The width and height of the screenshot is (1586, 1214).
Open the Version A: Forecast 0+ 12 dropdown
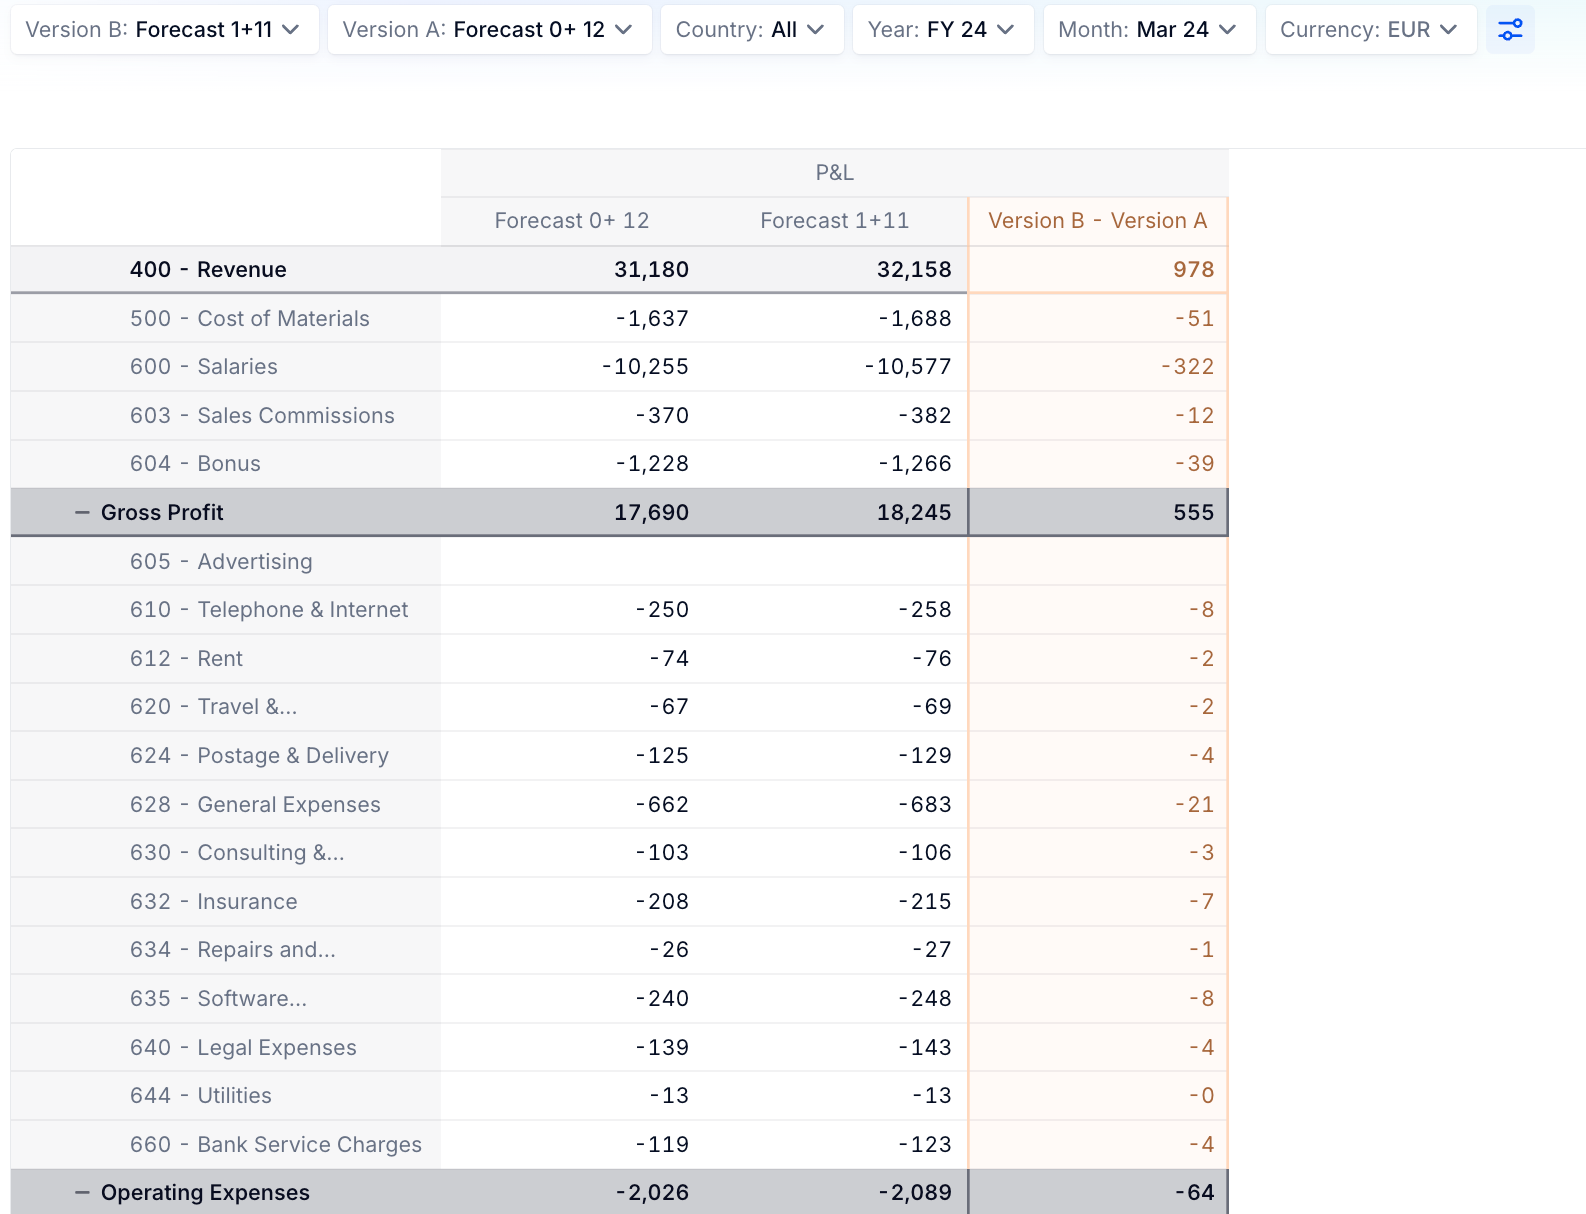pyautogui.click(x=489, y=30)
